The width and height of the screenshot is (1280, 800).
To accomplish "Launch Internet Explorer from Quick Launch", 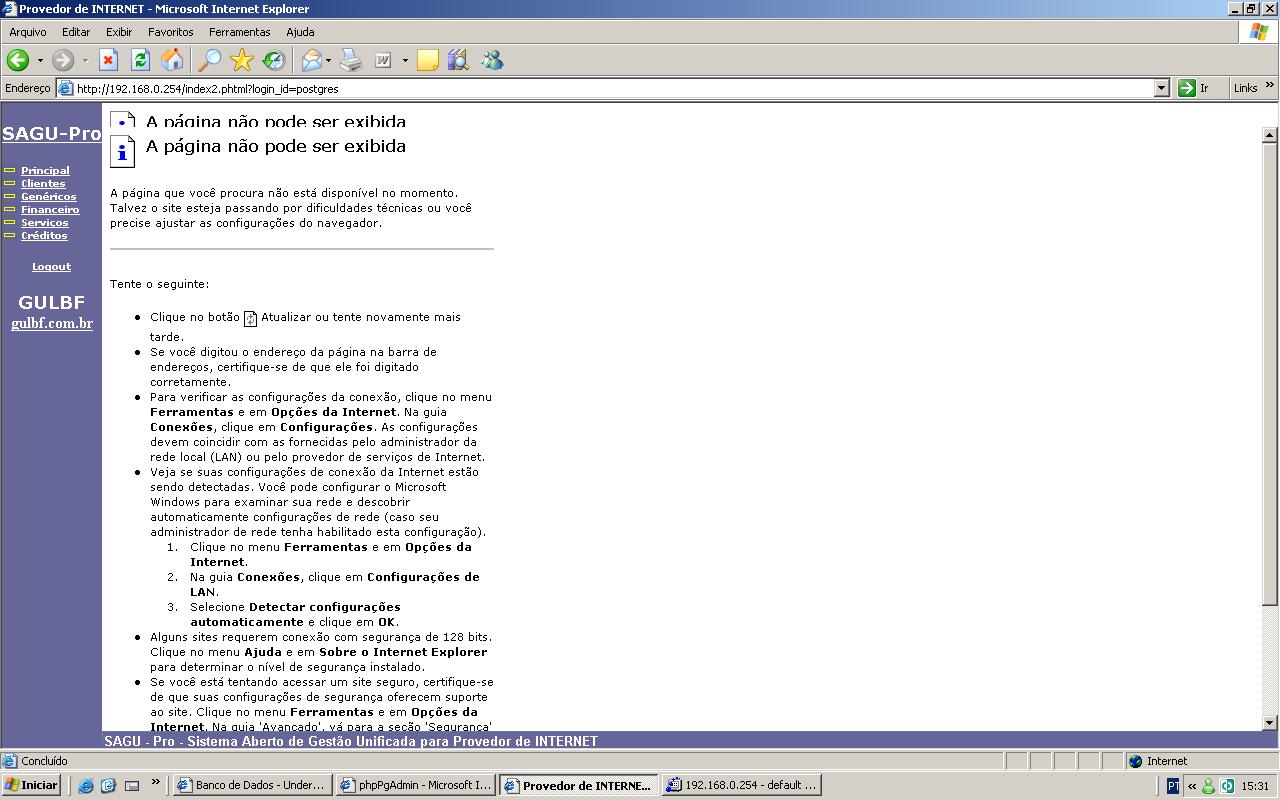I will [x=86, y=786].
